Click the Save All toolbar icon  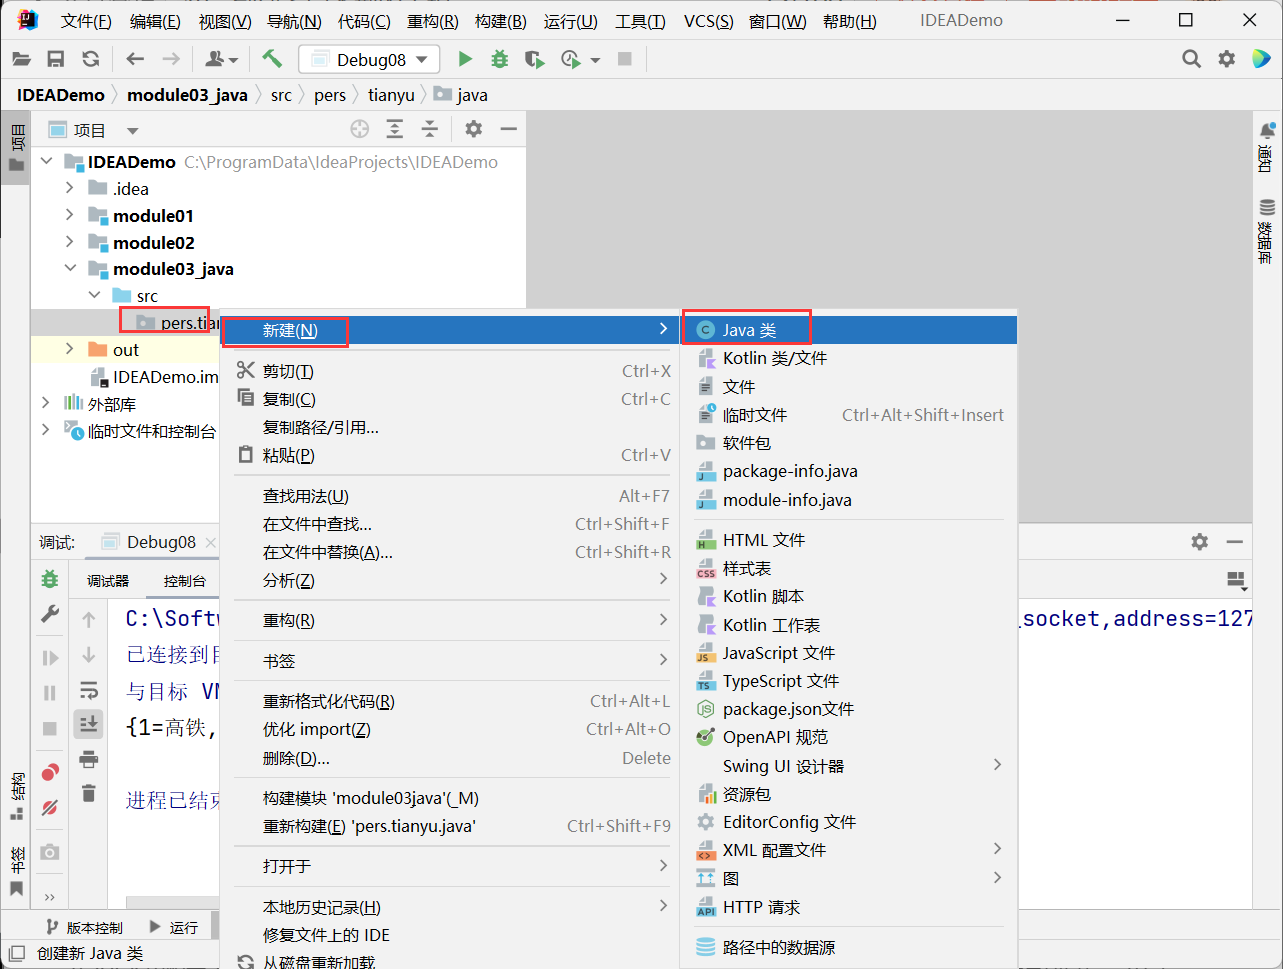[56, 60]
